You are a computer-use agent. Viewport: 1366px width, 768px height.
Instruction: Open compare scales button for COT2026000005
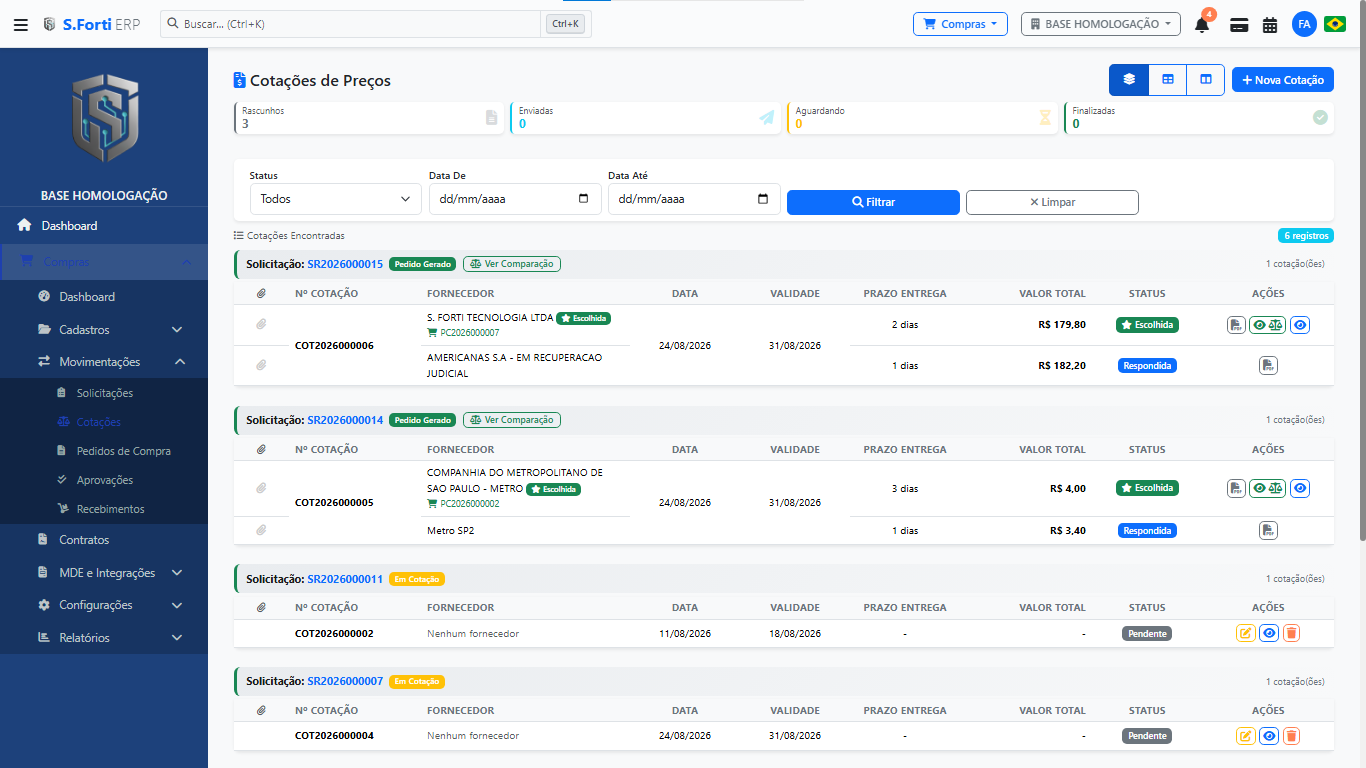1267,489
